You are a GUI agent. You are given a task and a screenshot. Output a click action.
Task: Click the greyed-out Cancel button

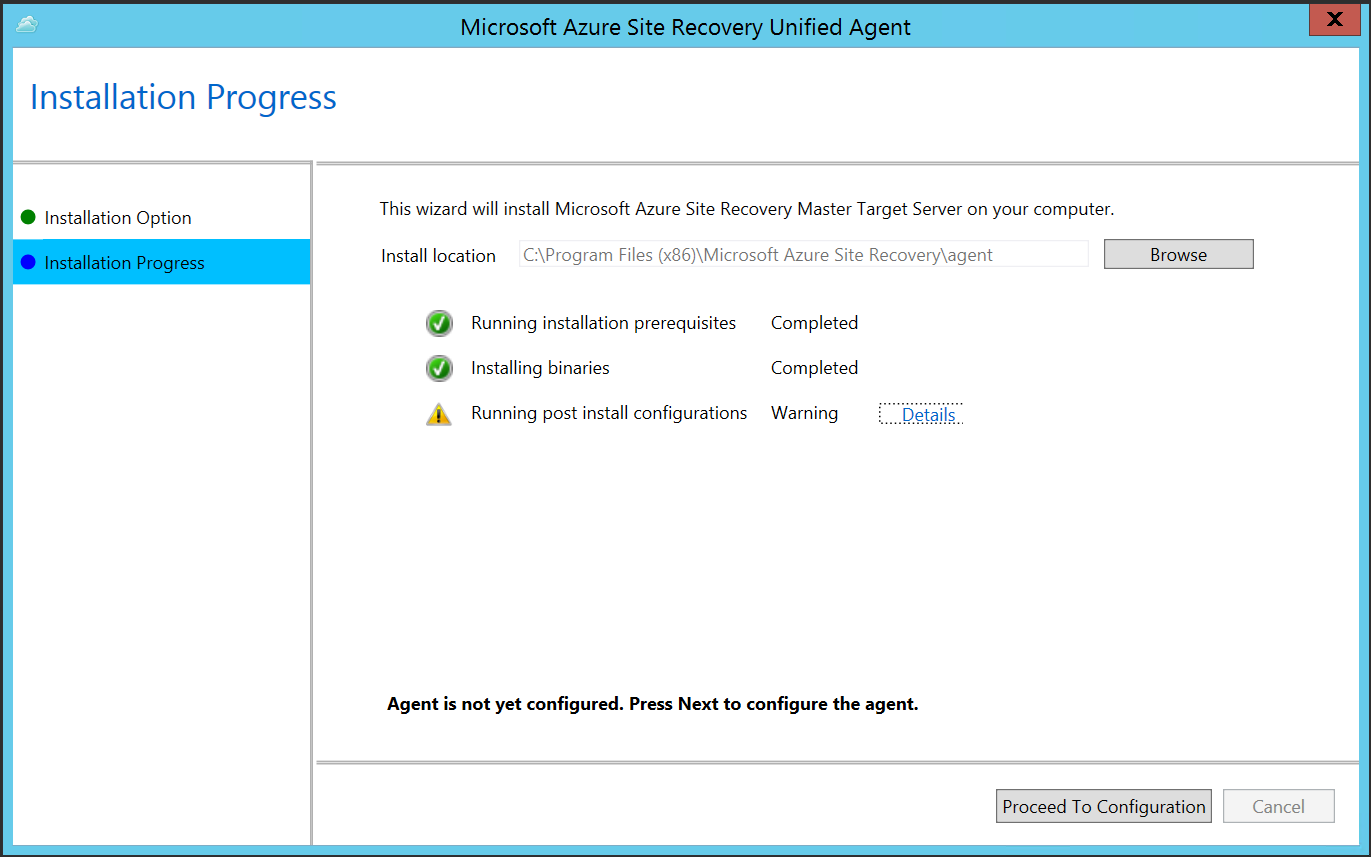tap(1278, 807)
